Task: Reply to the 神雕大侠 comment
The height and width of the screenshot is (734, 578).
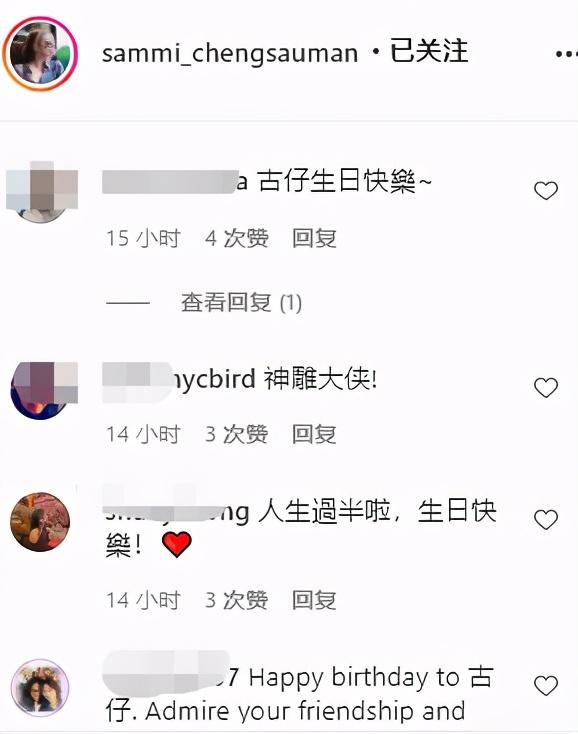Action: point(314,434)
